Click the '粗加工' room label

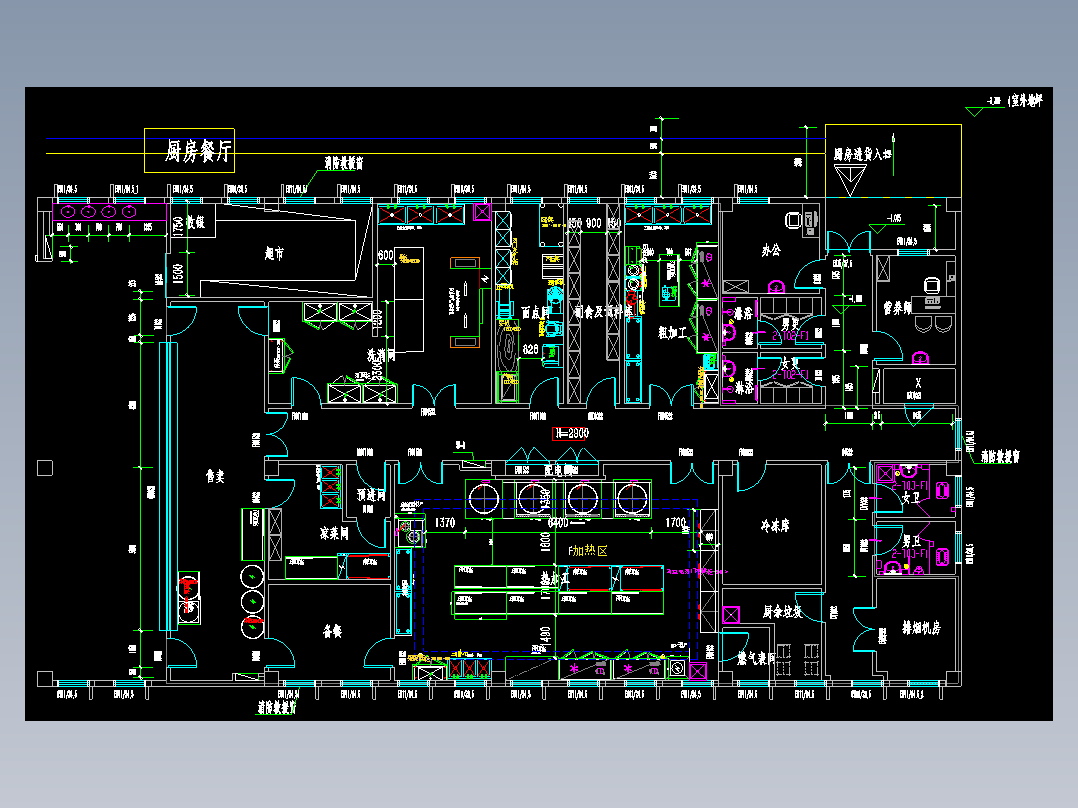672,333
